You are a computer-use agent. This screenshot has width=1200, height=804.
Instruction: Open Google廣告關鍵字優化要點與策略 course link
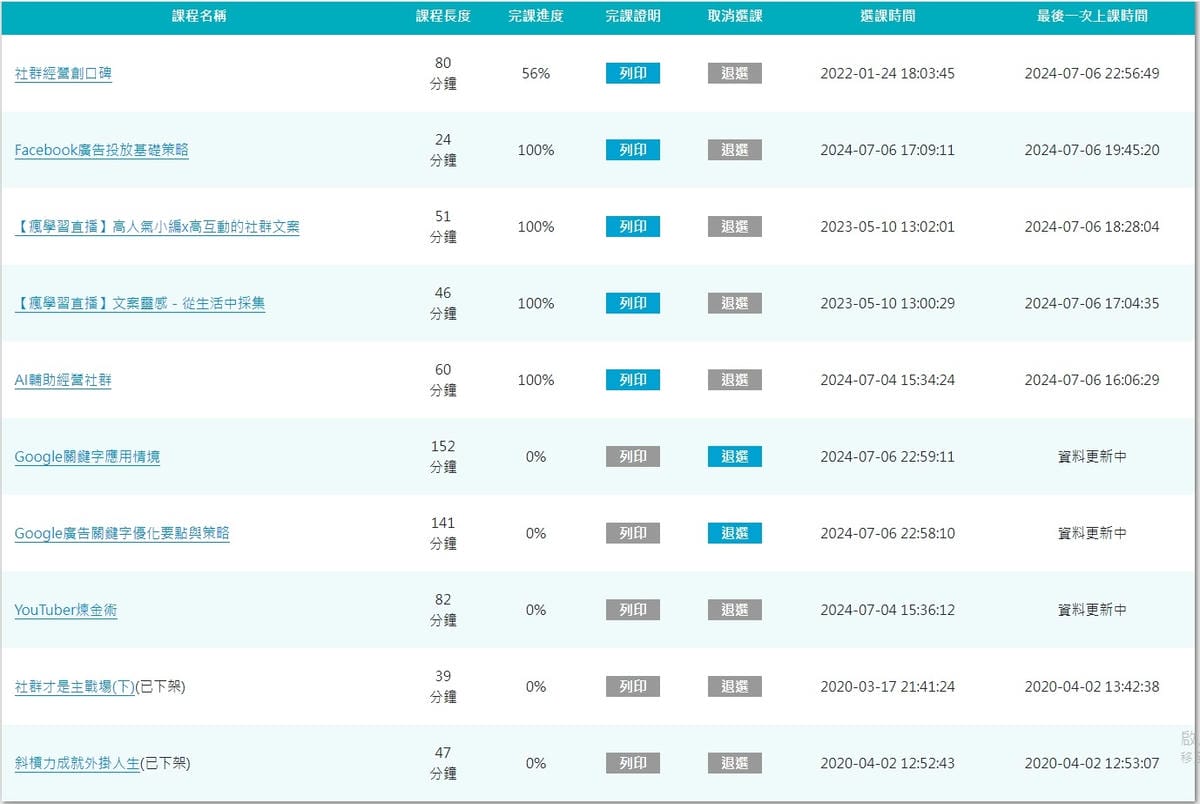122,533
